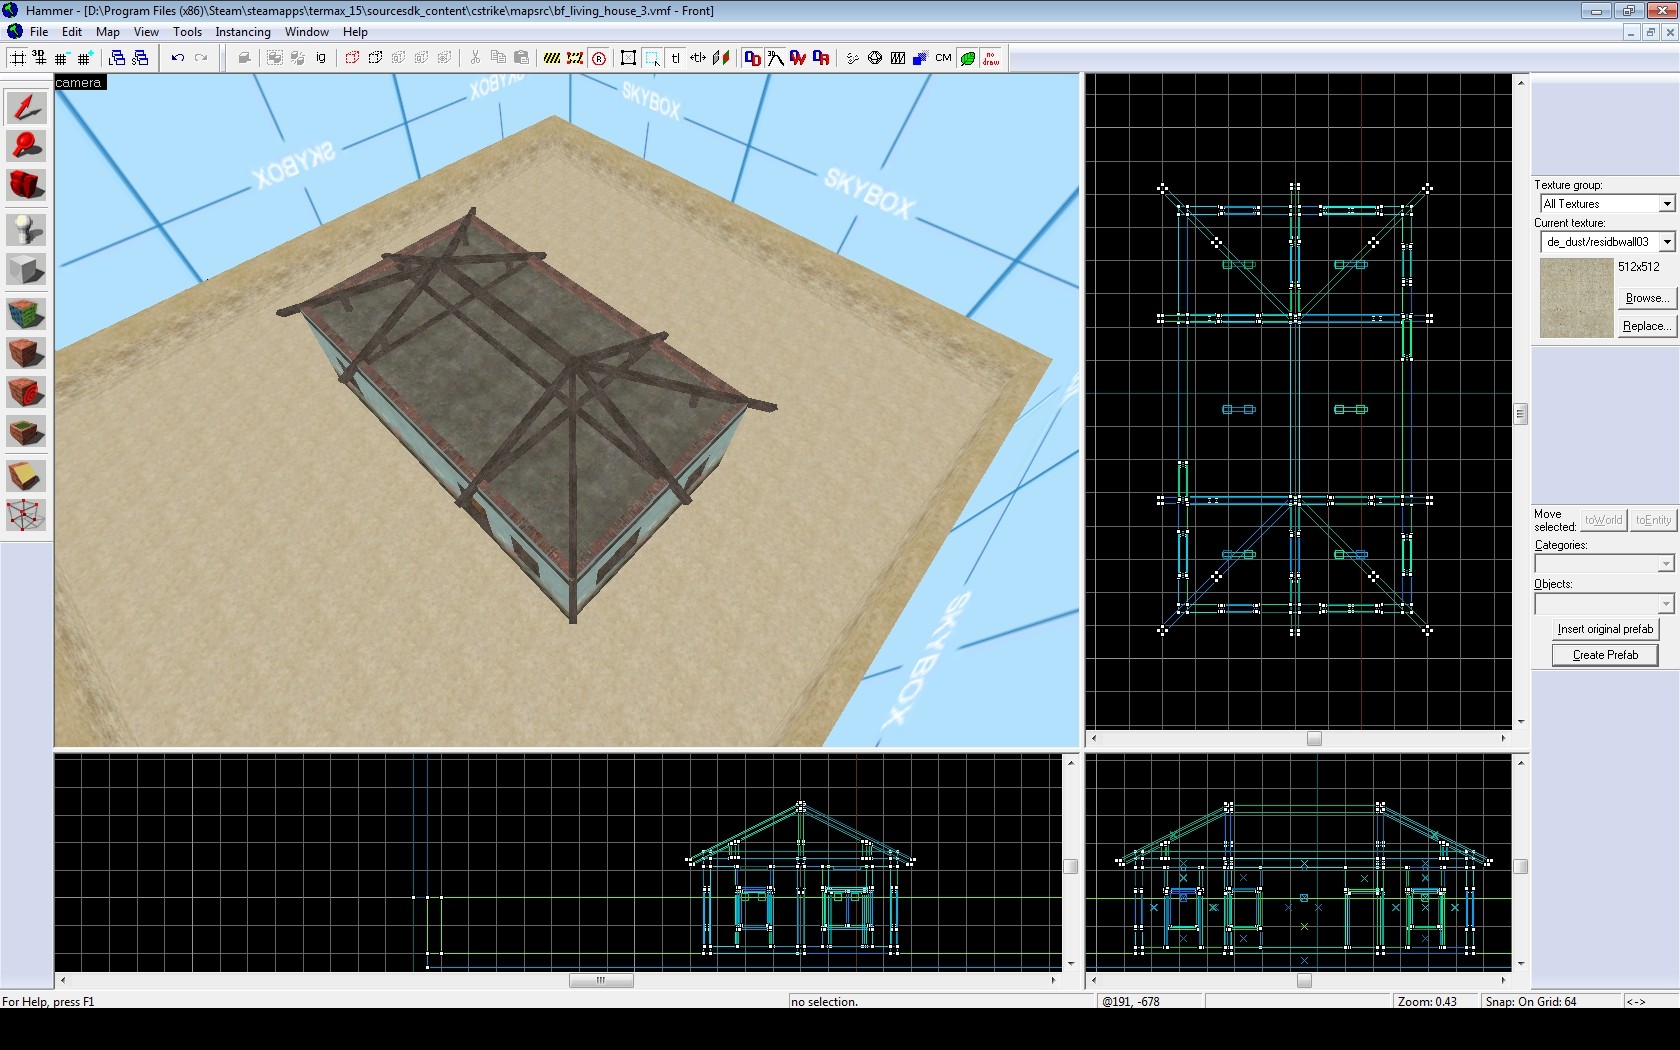1680x1050 pixels.
Task: Click the residbwall03 texture preview thumbnail
Action: (x=1576, y=298)
